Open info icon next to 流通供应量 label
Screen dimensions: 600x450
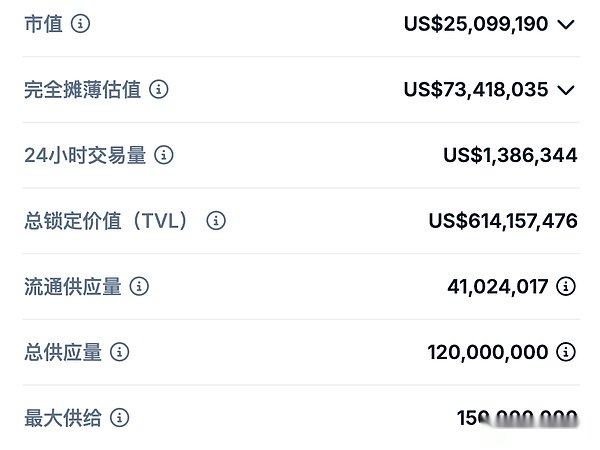139,286
